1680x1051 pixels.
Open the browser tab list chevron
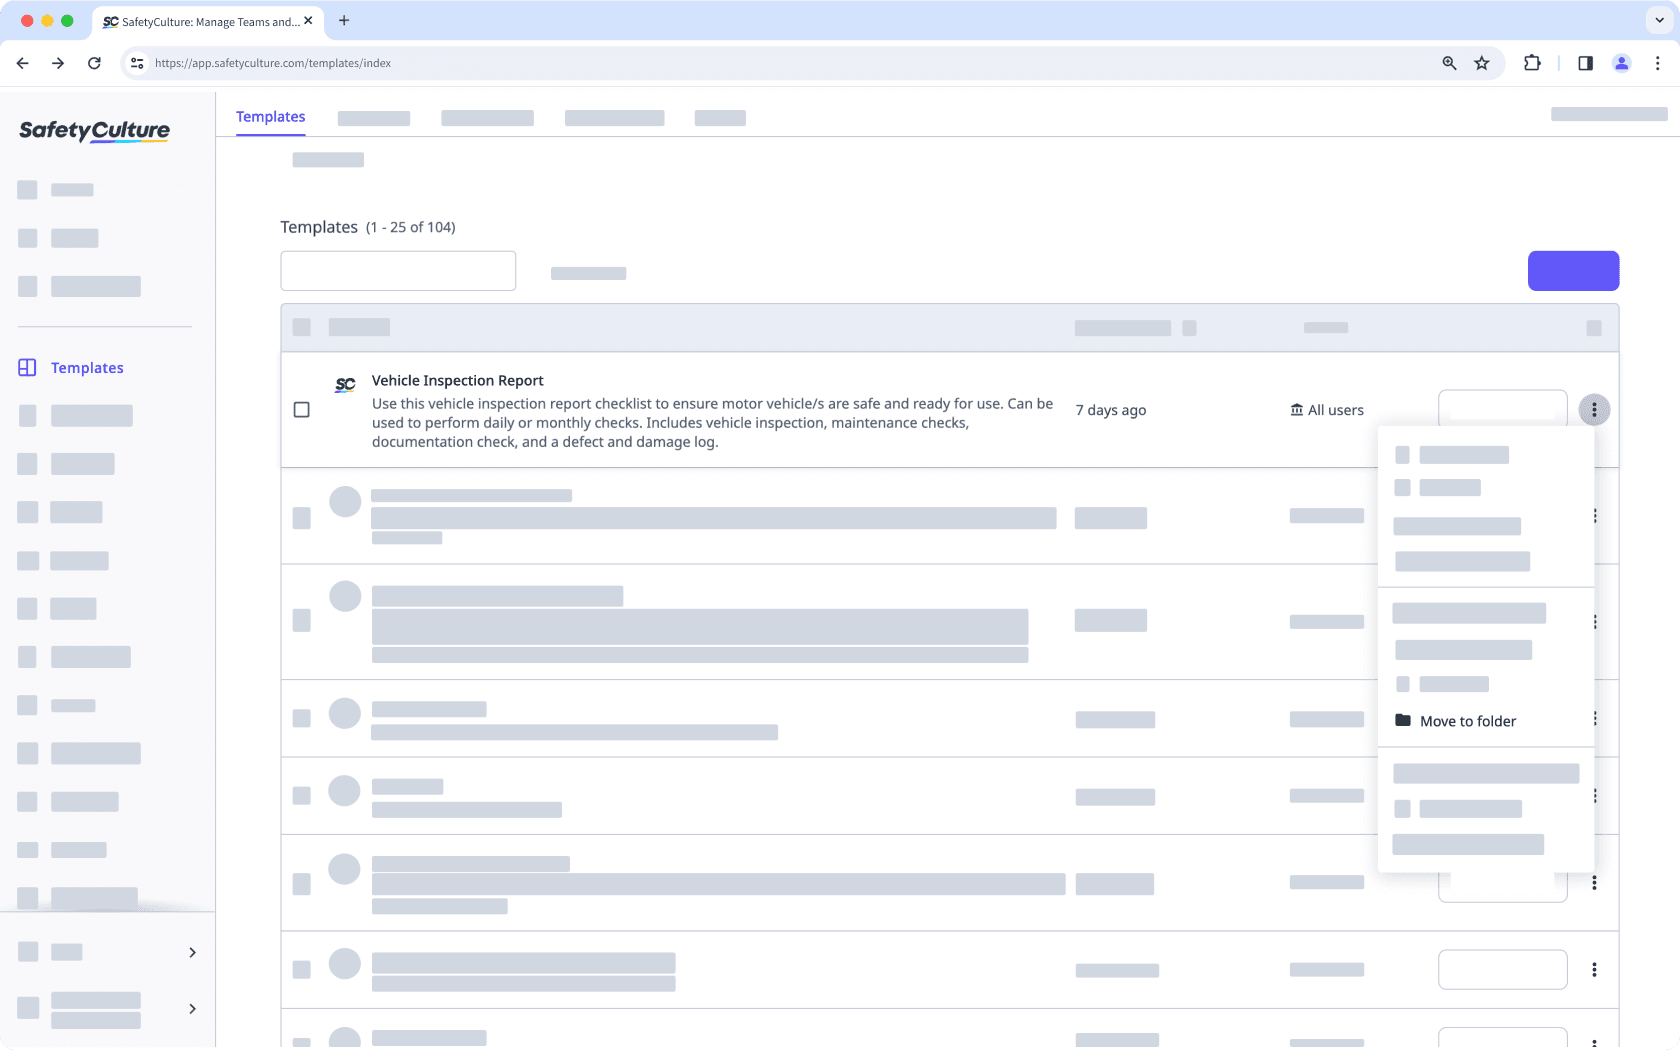coord(1657,20)
